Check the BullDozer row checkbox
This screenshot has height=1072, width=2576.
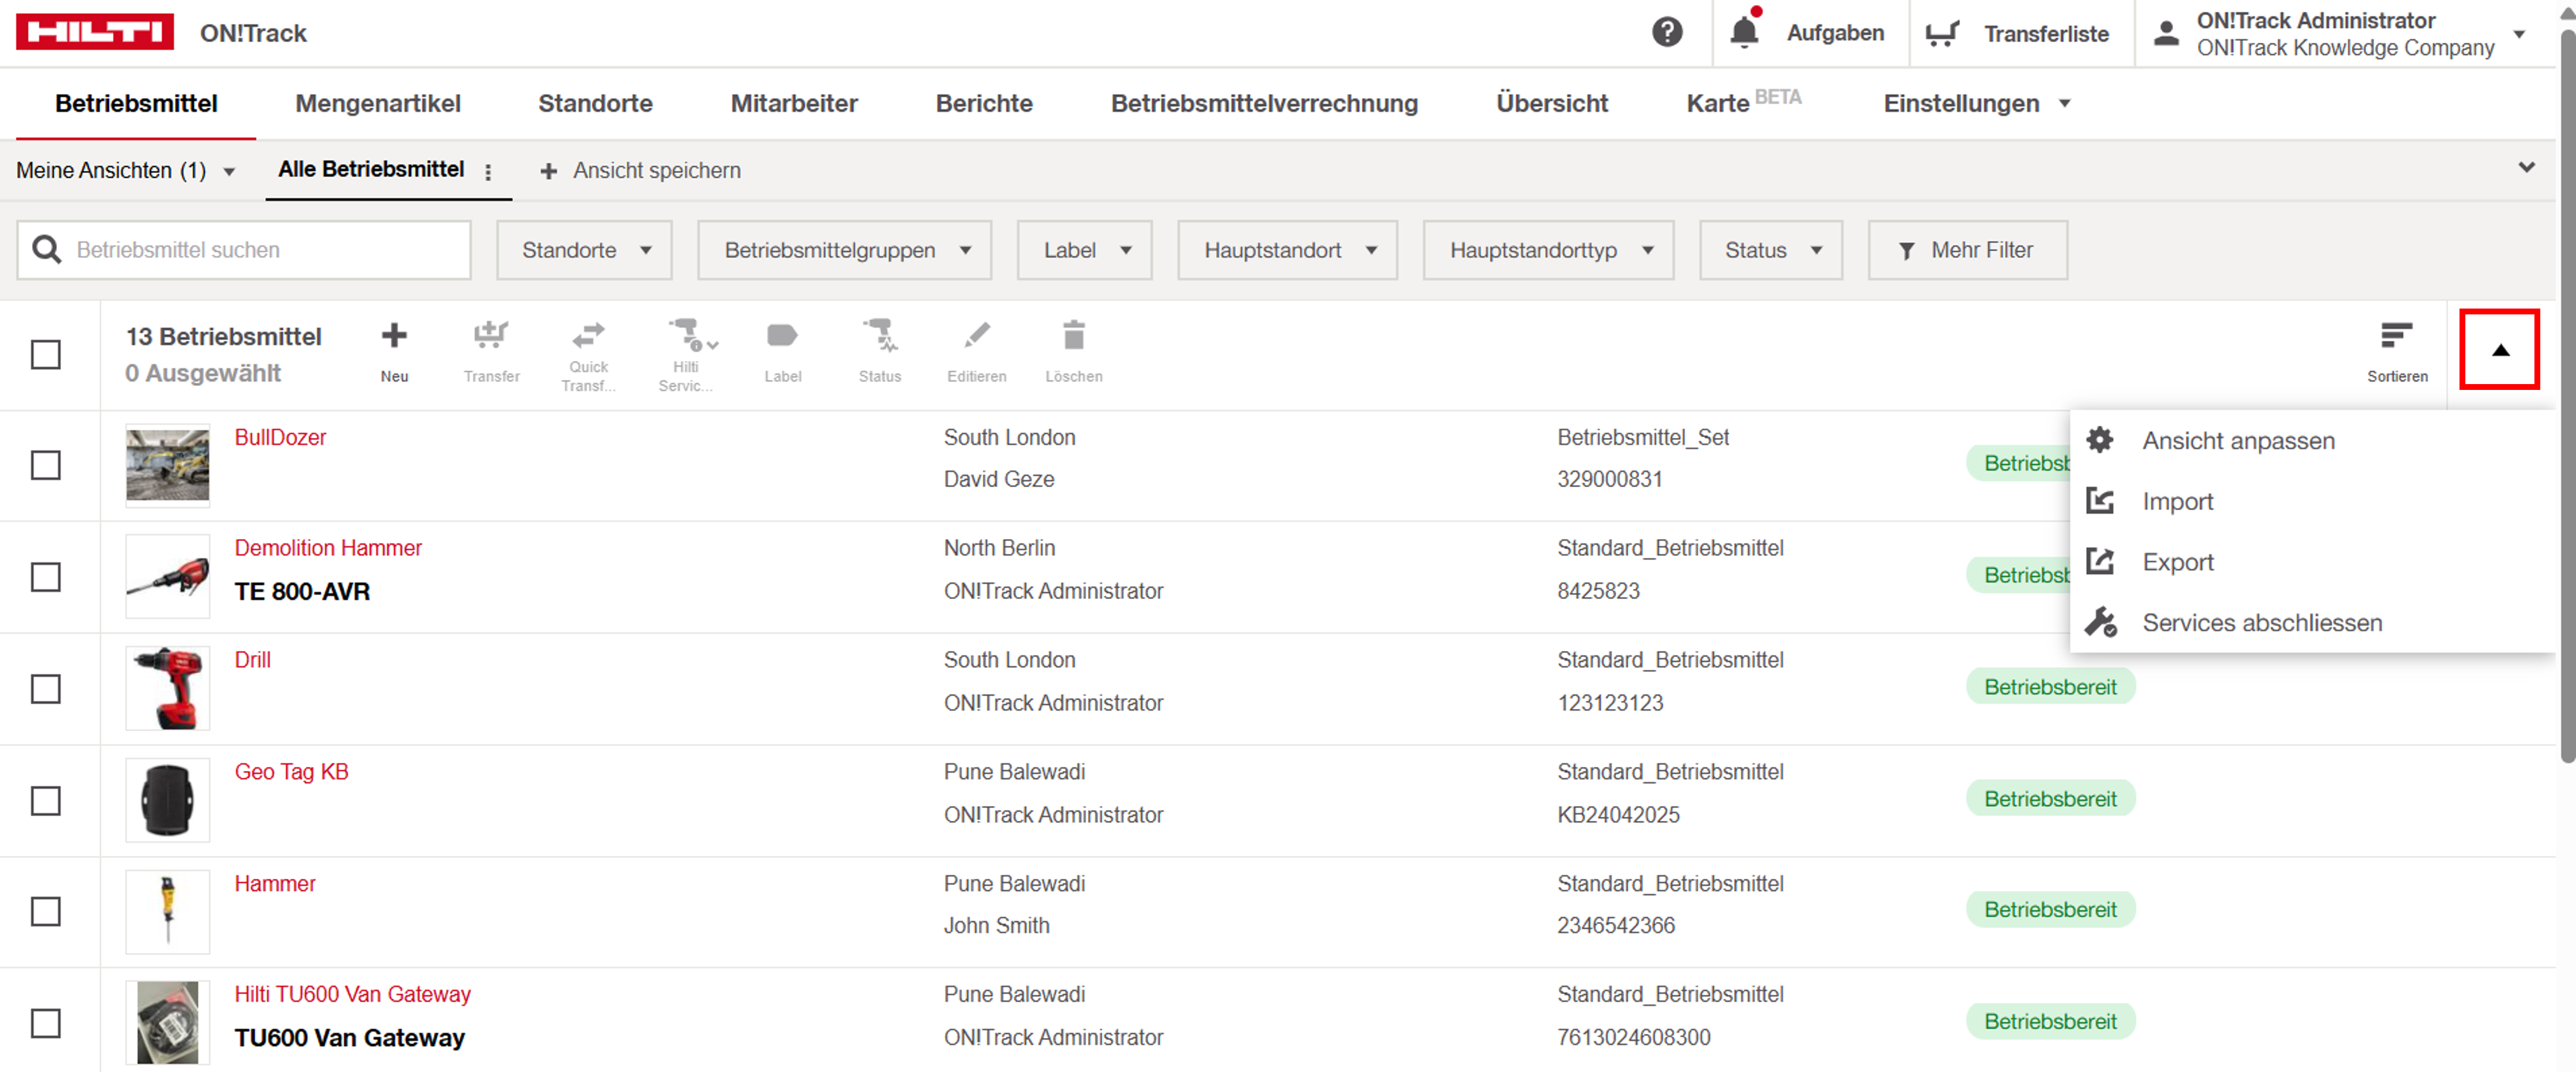(x=45, y=465)
